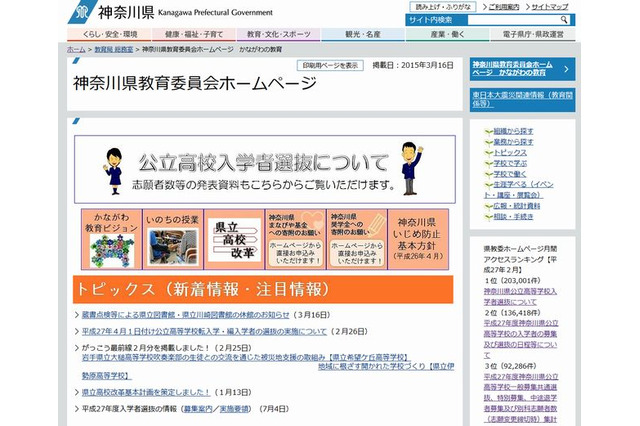Click the arrow in かながわの教育 box
Screen dimensions: 640x426
[566, 69]
